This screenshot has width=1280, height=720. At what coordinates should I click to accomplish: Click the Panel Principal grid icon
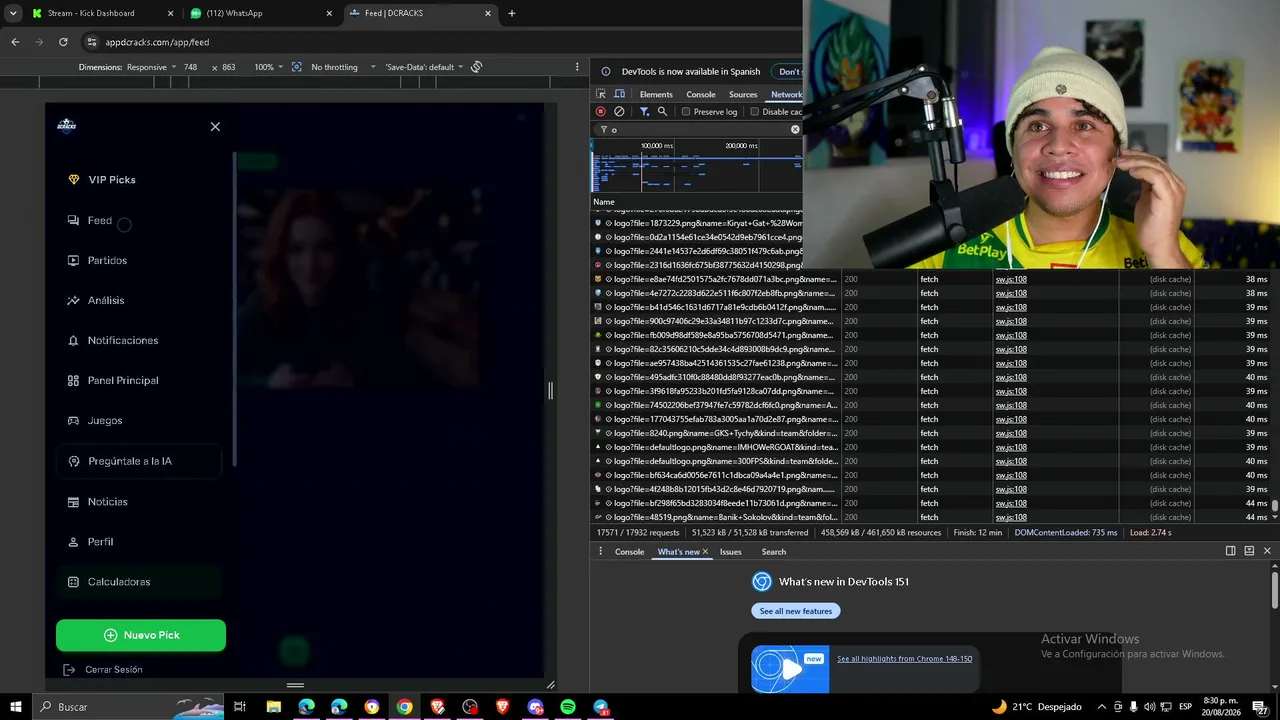tap(73, 381)
